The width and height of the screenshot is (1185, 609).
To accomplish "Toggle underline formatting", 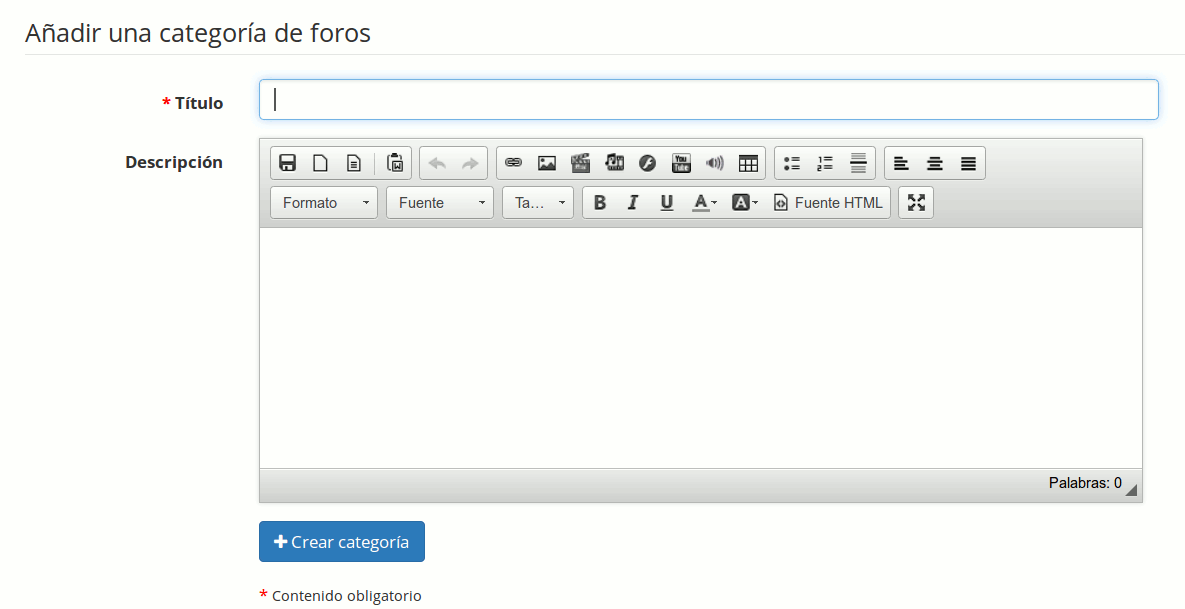I will point(666,203).
